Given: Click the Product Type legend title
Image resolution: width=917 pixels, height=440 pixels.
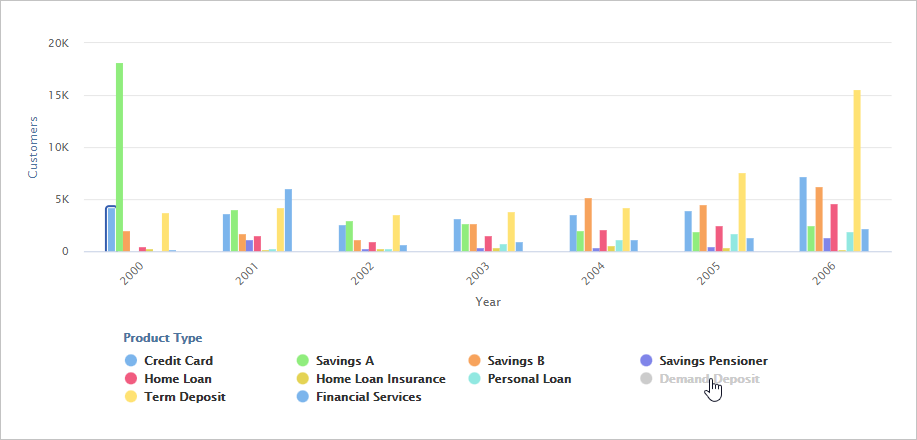Looking at the screenshot, I should [162, 338].
